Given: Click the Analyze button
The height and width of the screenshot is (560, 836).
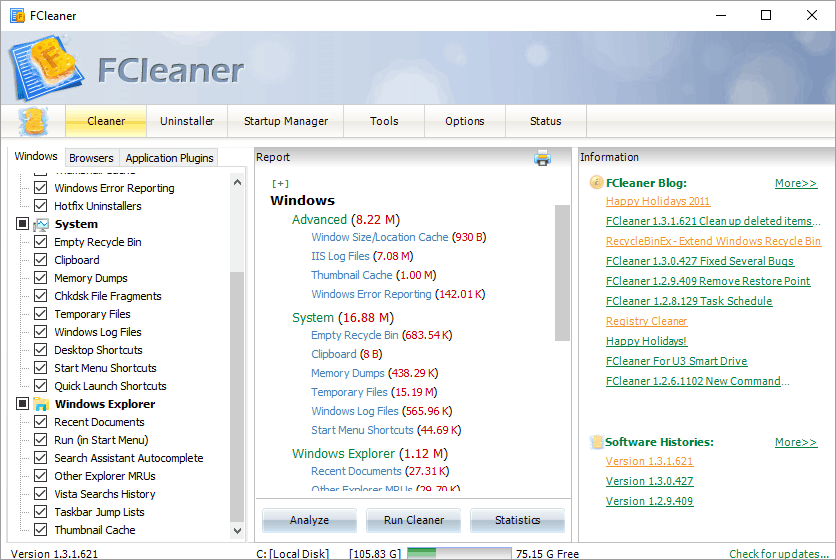Looking at the screenshot, I should 309,520.
